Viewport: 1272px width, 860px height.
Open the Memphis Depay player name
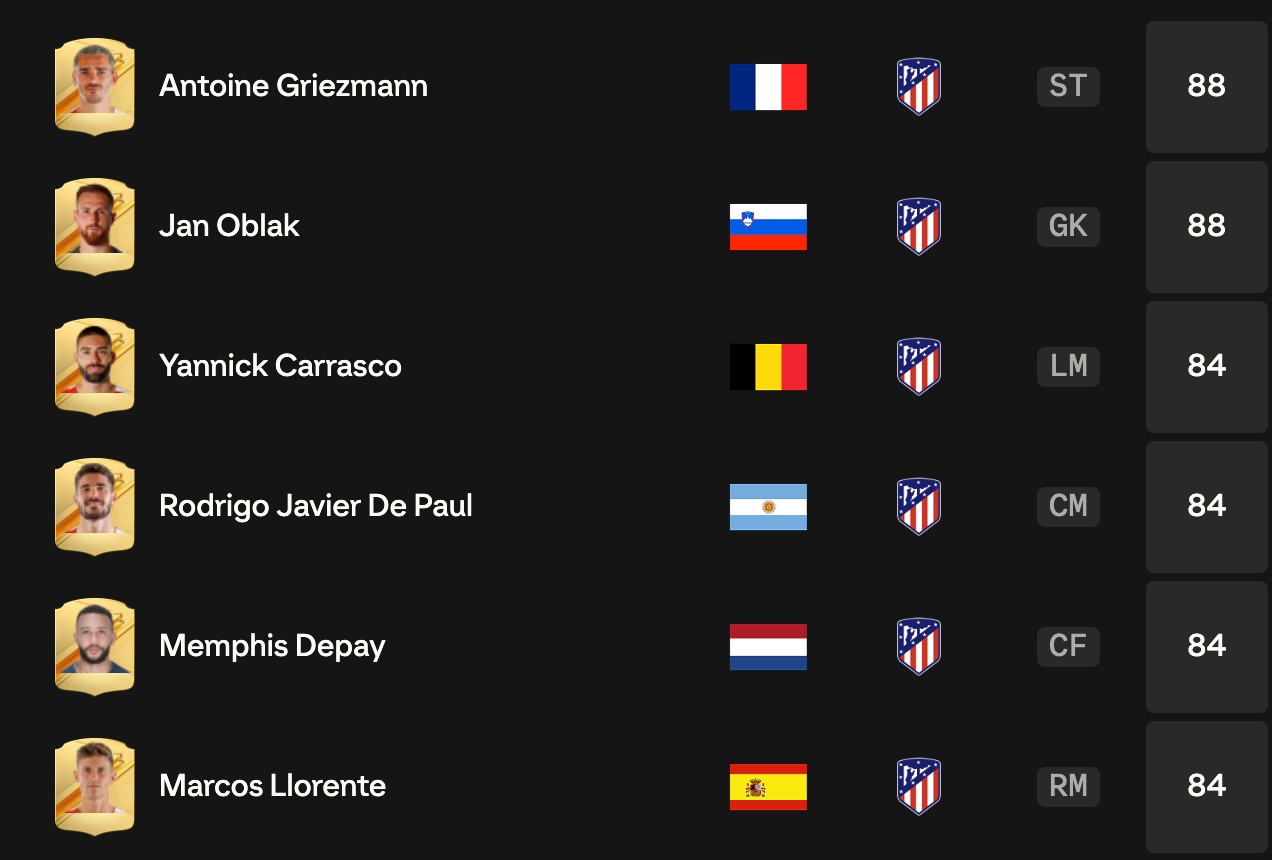(x=272, y=646)
